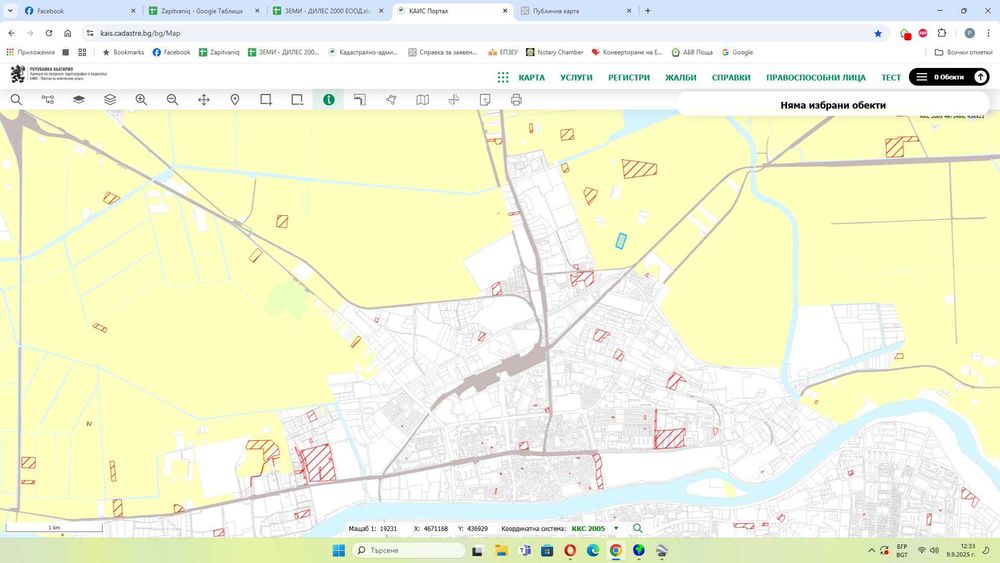Screen dimensions: 1000x563
Task: Expand the selected objects list with arrow
Action: [x=980, y=77]
